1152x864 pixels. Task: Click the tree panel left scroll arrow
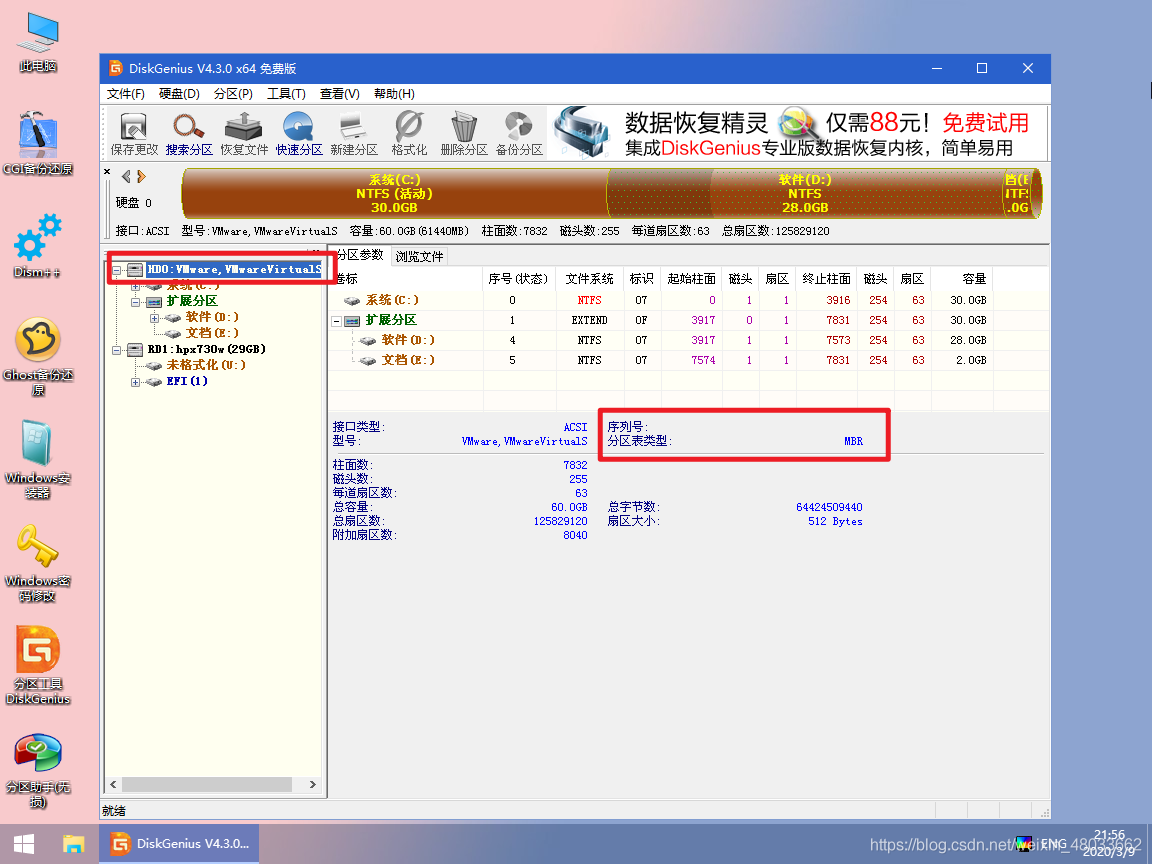tap(113, 785)
